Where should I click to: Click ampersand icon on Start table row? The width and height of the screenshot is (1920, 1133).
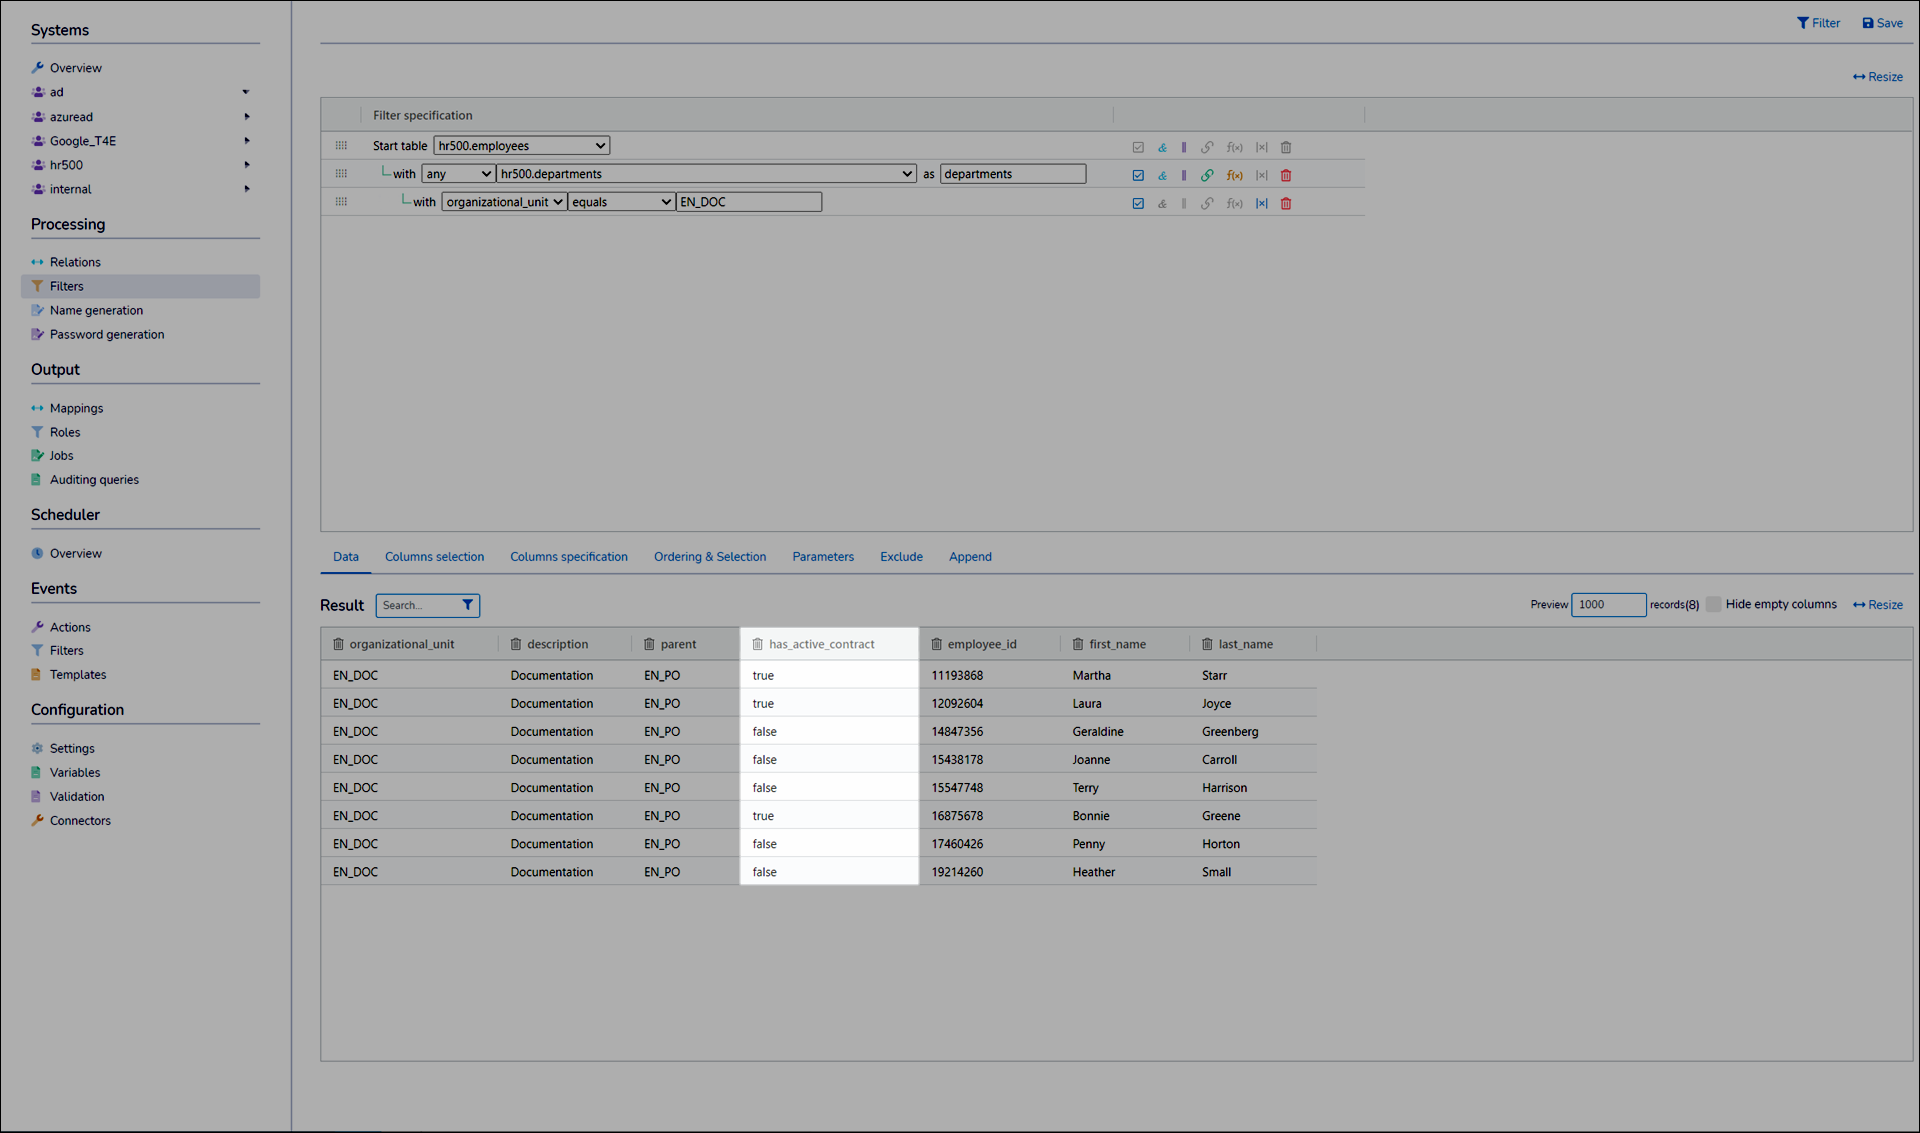point(1162,147)
